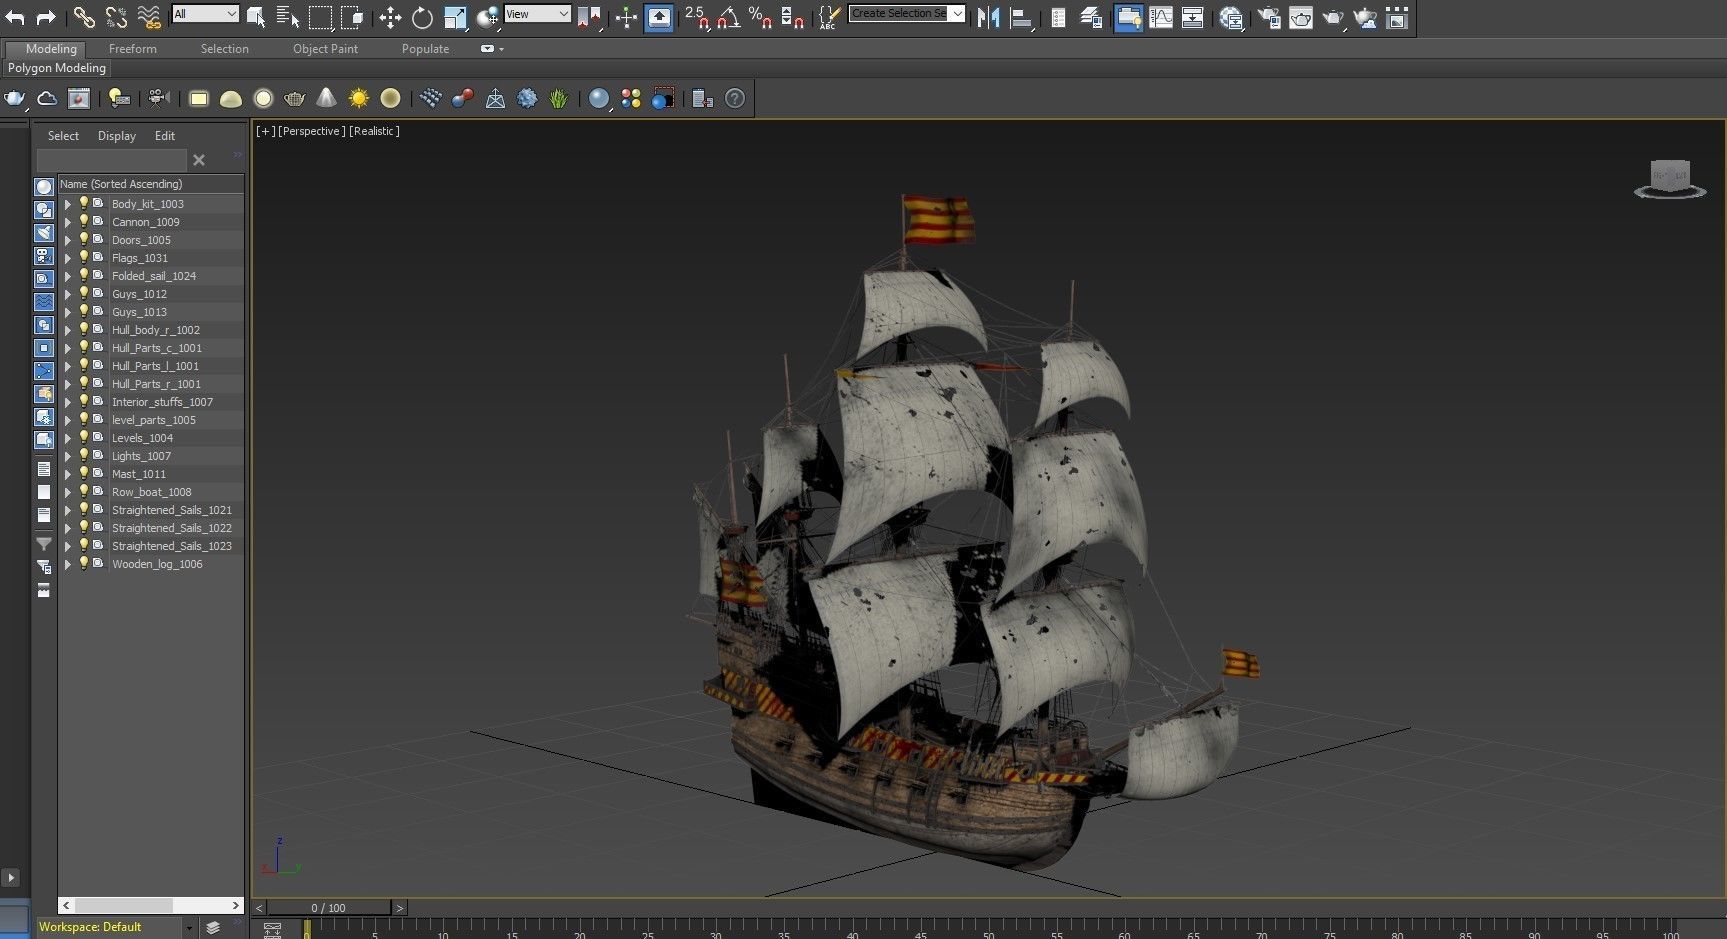Toggle the 2.5D Snaps button
1727x939 pixels.
(x=697, y=17)
